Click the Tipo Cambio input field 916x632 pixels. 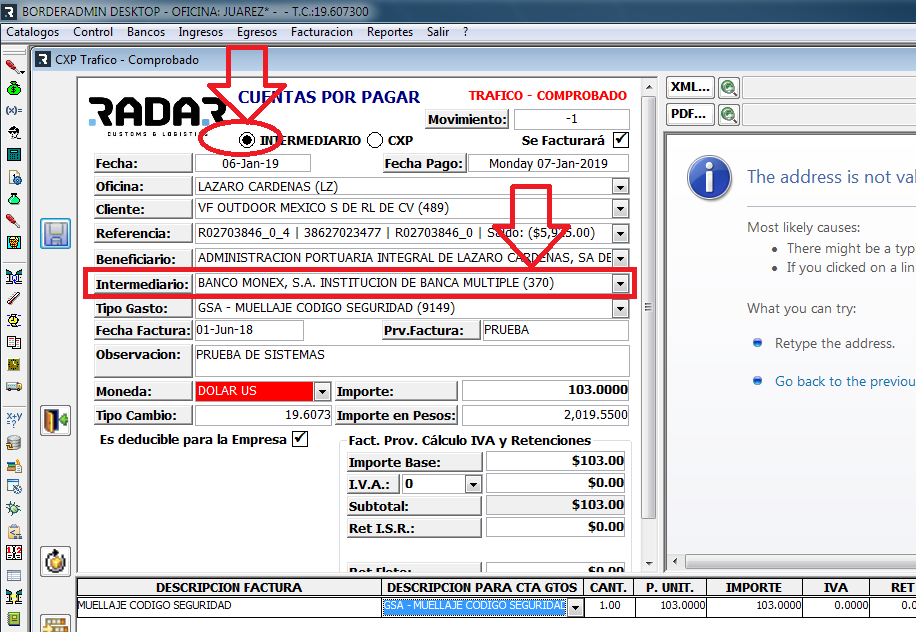263,415
